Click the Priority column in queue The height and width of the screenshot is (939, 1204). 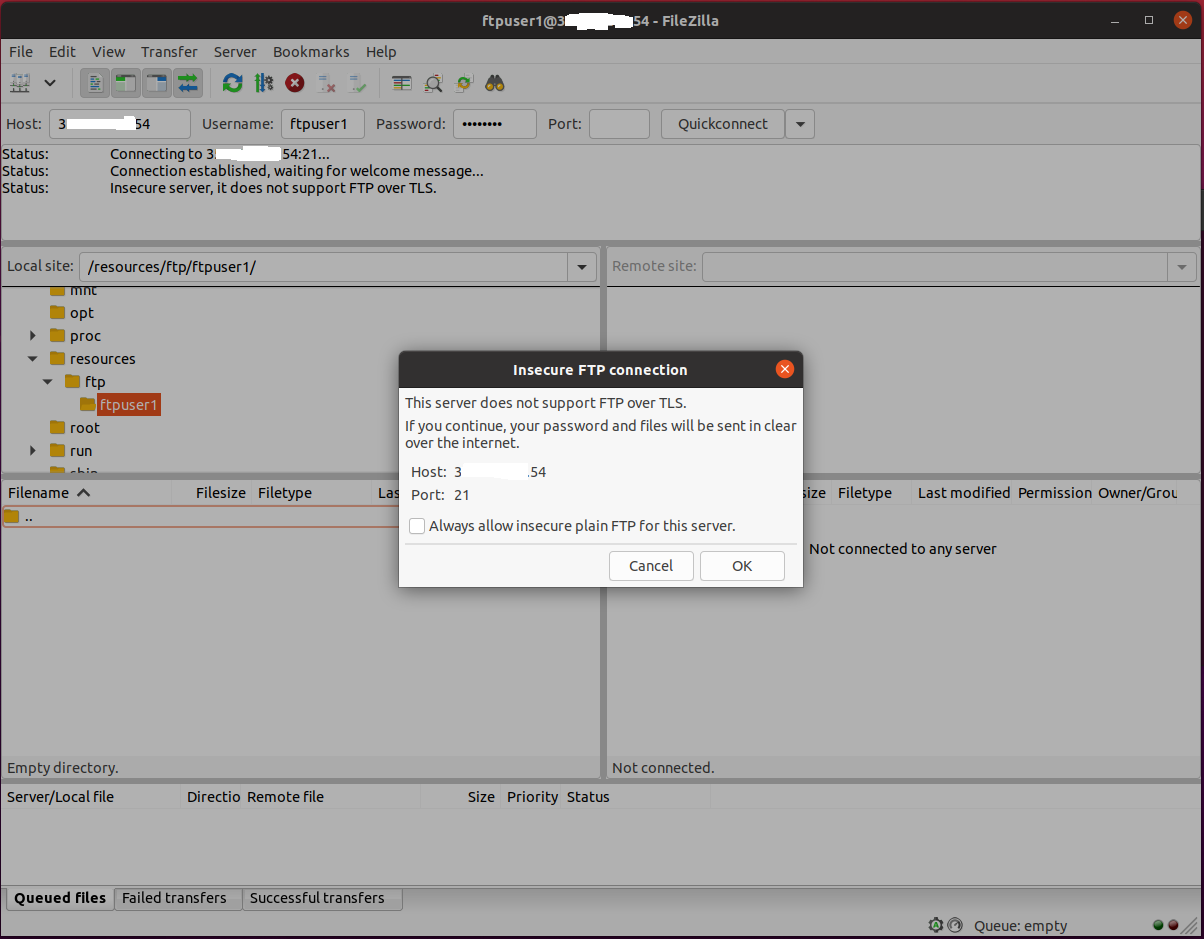click(531, 797)
